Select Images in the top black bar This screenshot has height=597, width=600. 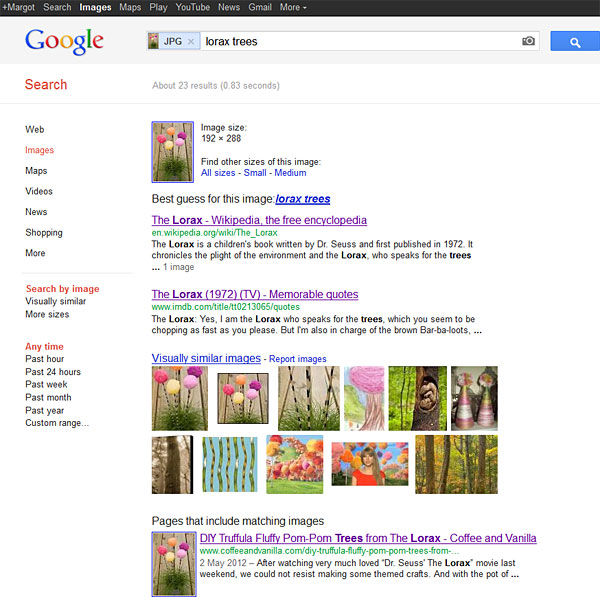[95, 7]
